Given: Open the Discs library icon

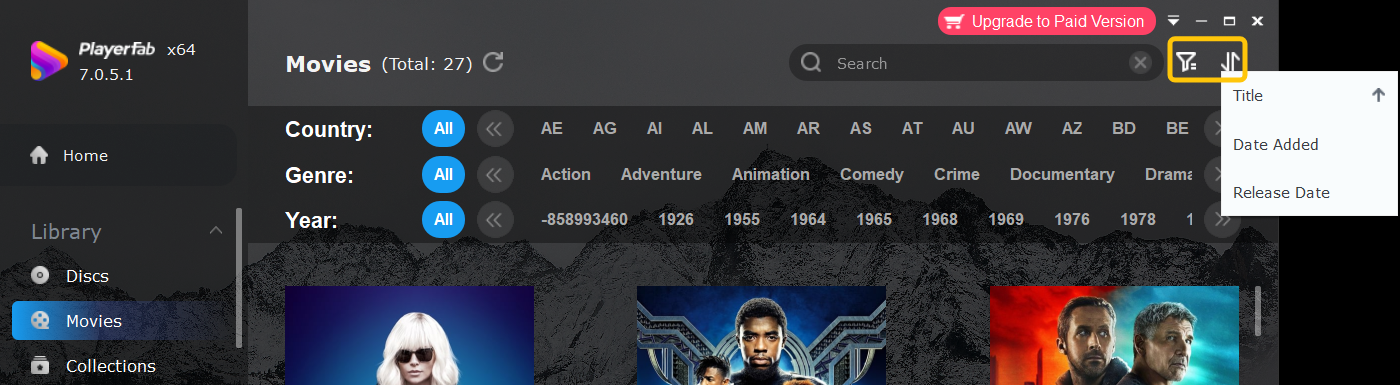Looking at the screenshot, I should [x=40, y=275].
